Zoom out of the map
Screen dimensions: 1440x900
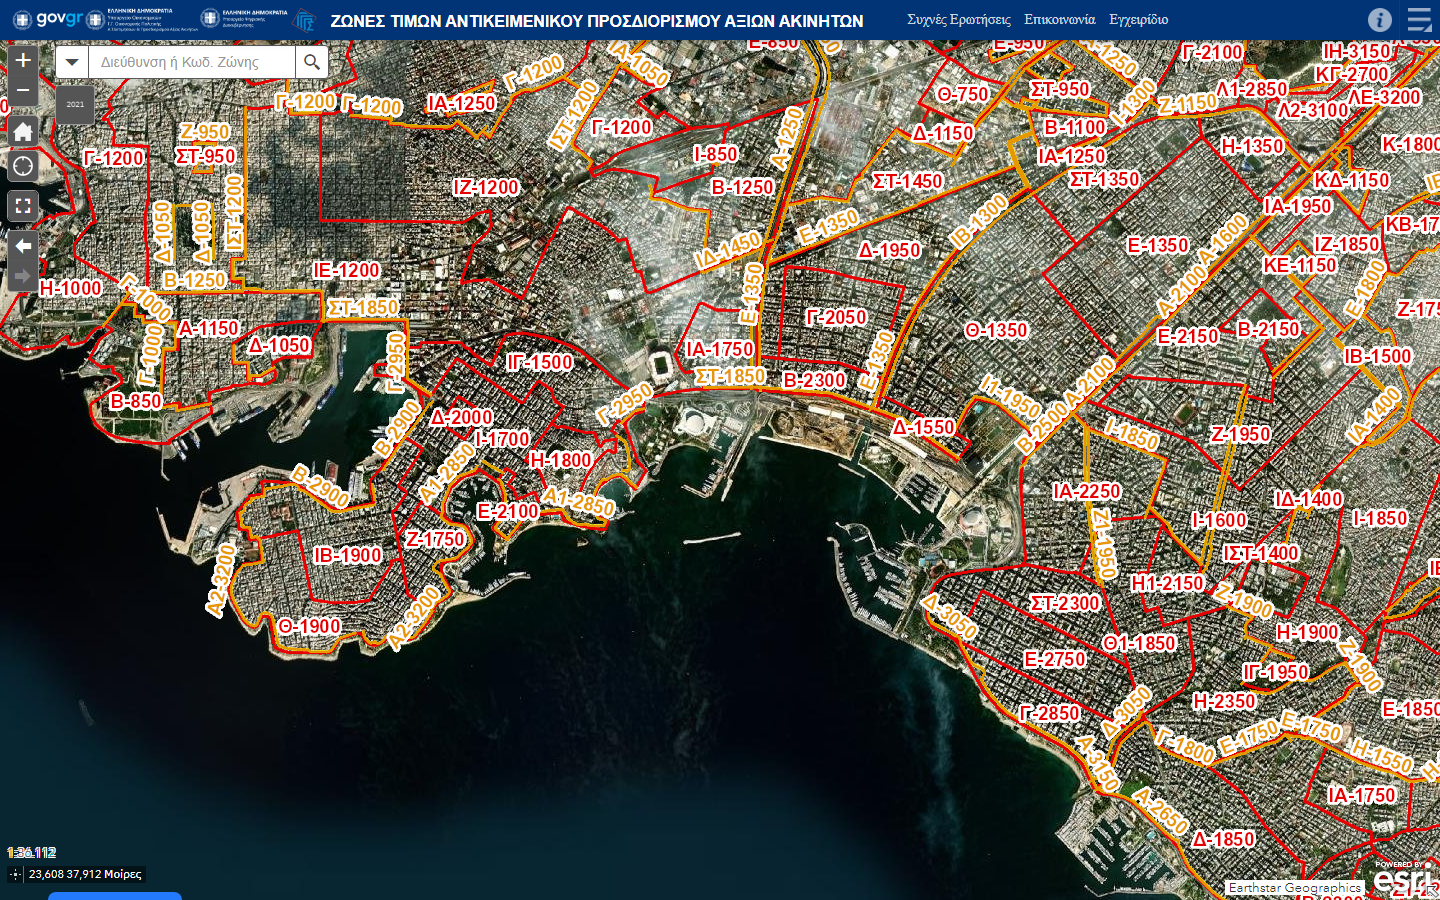23,91
